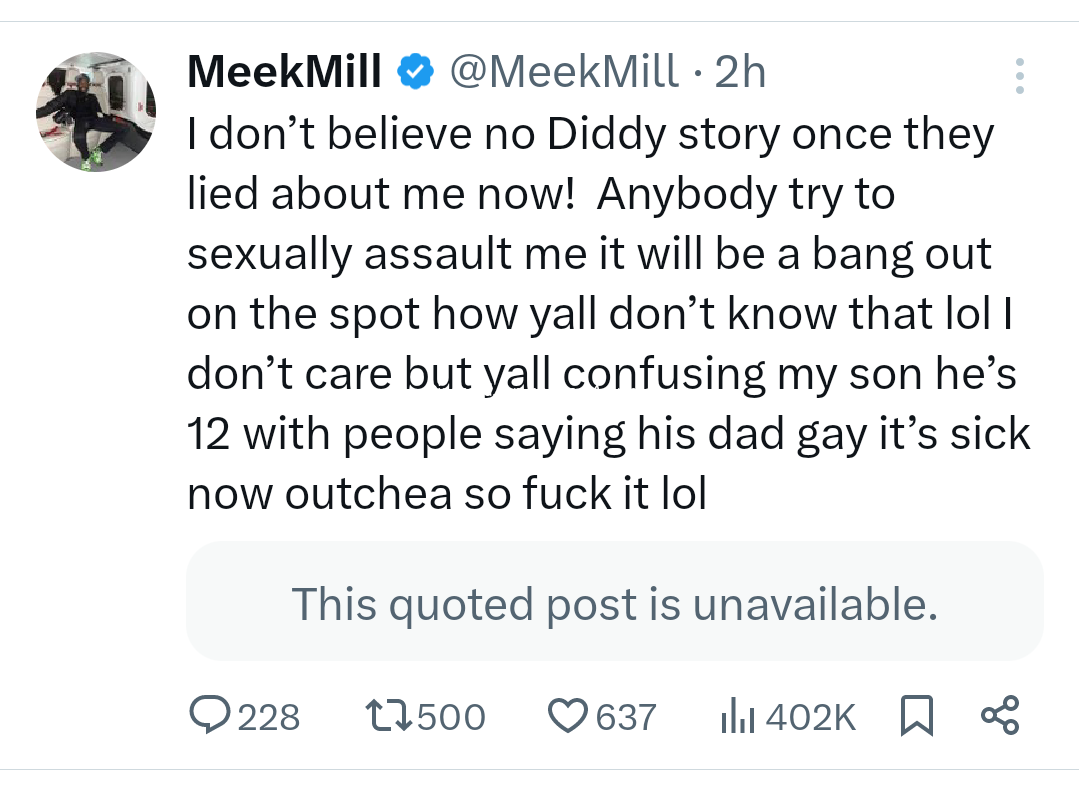Screen dimensions: 1079x785
Task: Click the retweet arrows icon
Action: (386, 716)
